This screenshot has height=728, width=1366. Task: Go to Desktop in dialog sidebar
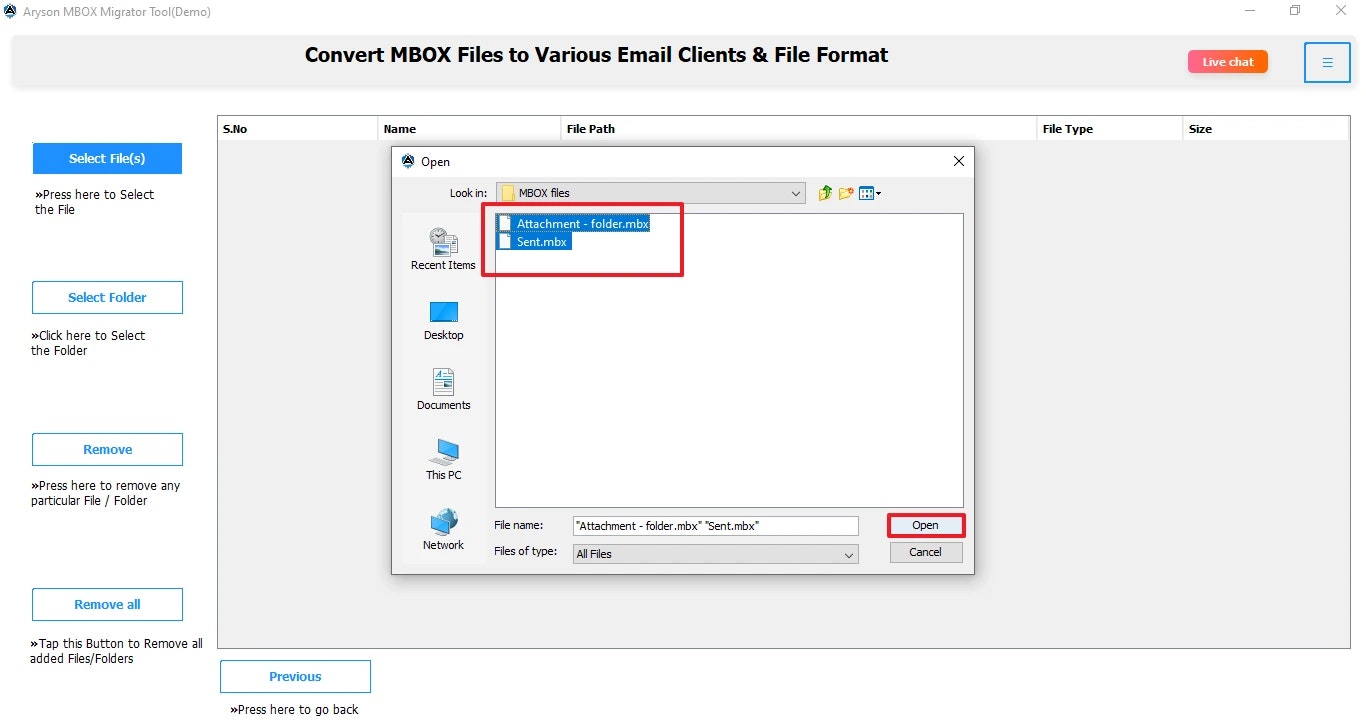[443, 320]
